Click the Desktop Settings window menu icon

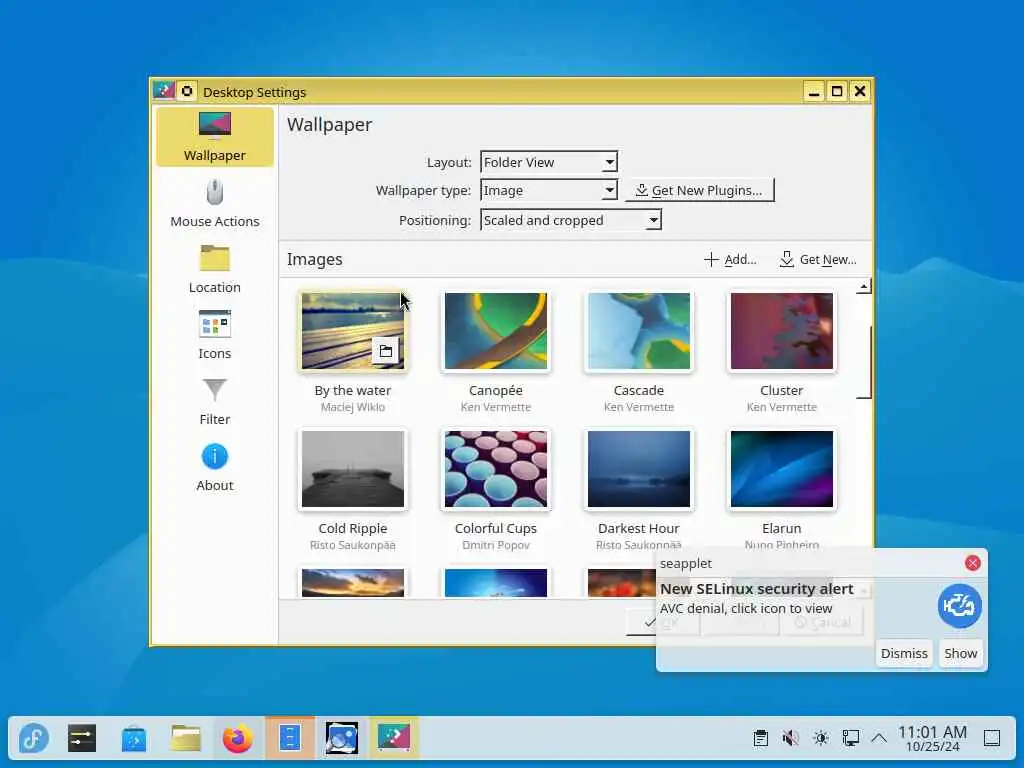163,91
